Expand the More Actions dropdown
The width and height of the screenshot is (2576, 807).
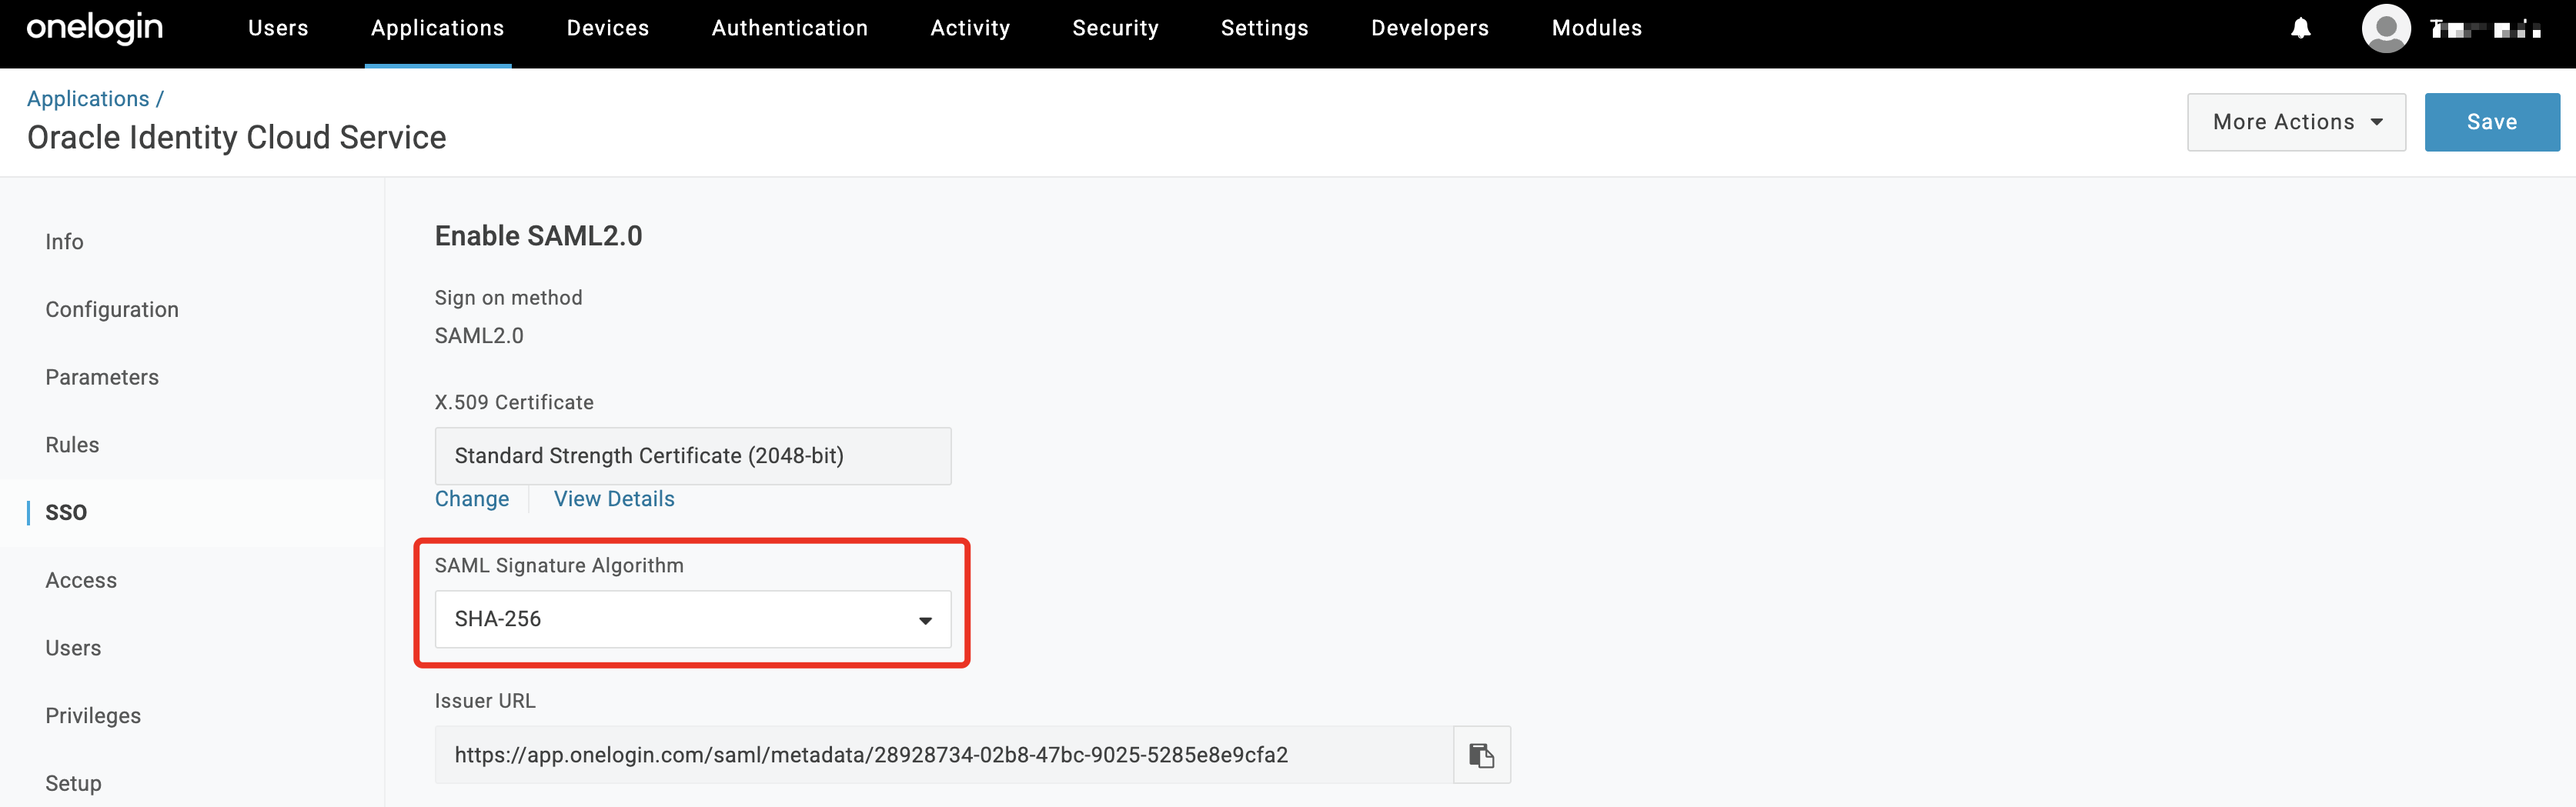point(2296,122)
